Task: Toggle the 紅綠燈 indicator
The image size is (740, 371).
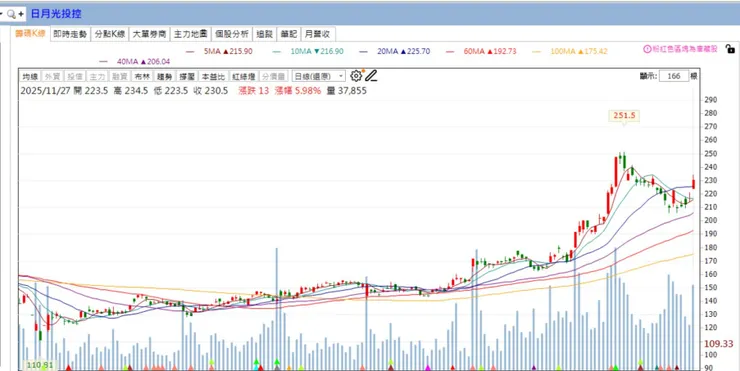Action: 244,76
